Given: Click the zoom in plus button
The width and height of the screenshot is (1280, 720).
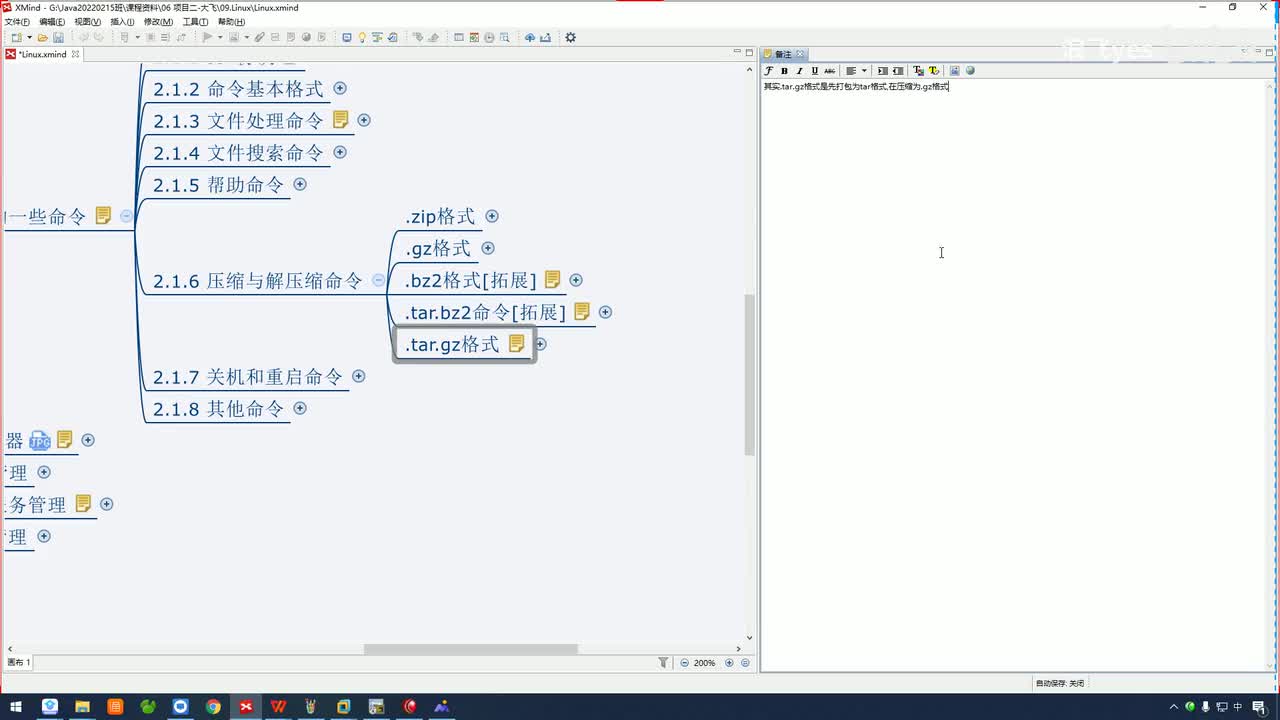Looking at the screenshot, I should coord(729,663).
